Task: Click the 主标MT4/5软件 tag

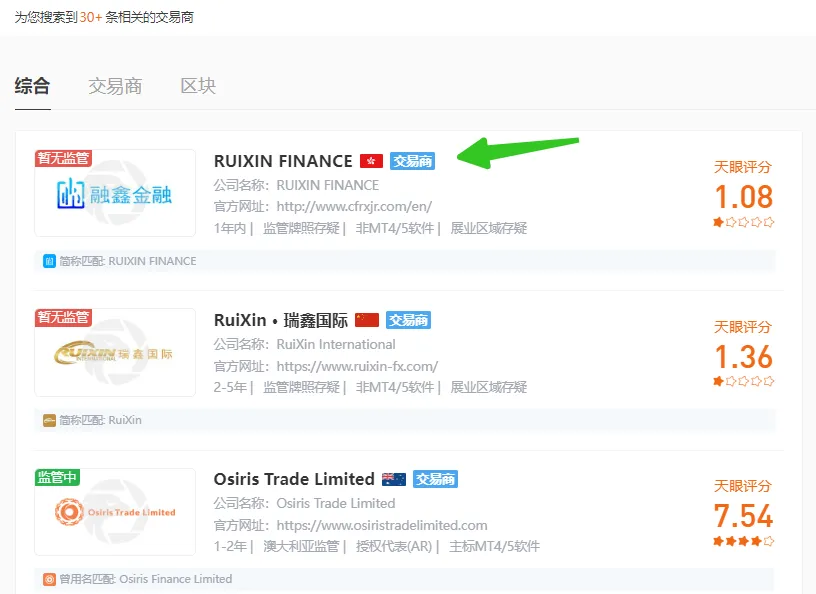Action: tap(494, 547)
